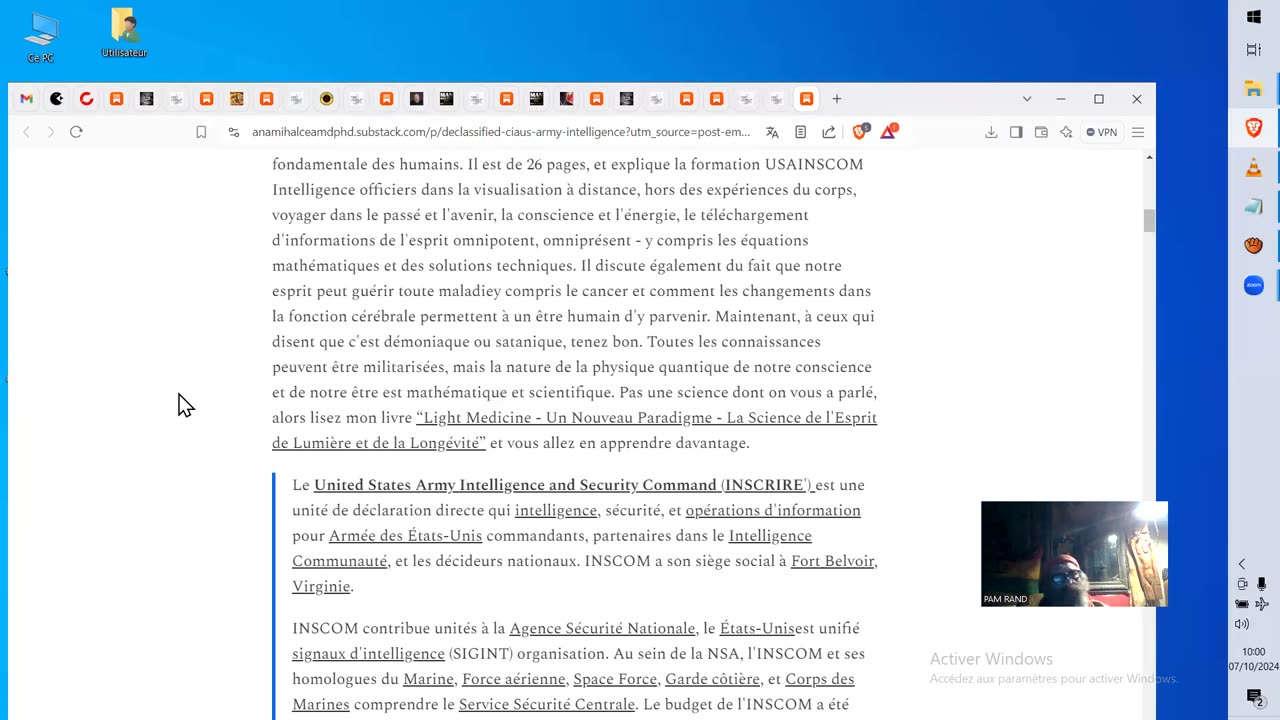Click the browser forward arrow
The image size is (1280, 720).
50,132
